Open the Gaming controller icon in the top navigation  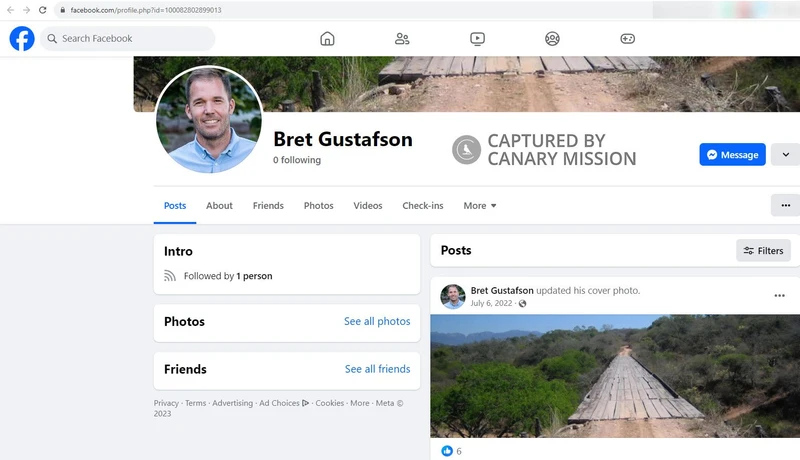(628, 39)
